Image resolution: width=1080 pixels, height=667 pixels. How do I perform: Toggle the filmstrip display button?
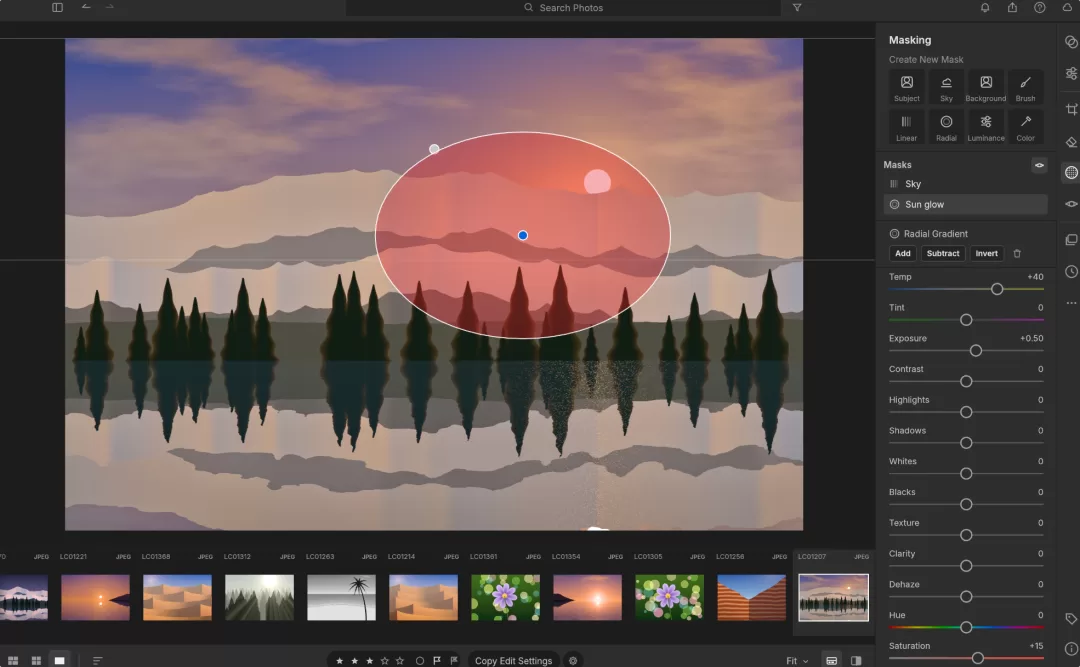[x=831, y=661]
